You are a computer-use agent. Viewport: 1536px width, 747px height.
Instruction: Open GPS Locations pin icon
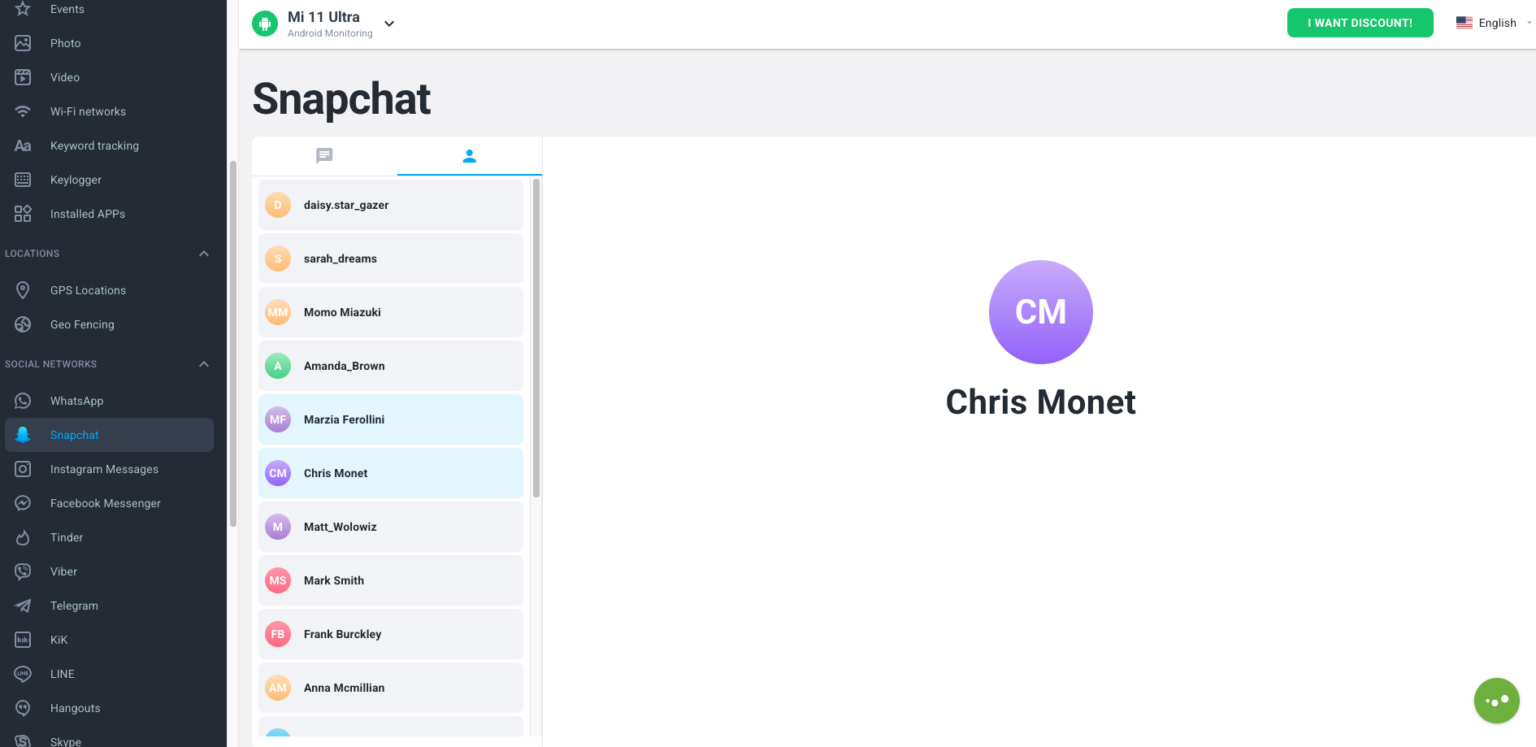(23, 290)
